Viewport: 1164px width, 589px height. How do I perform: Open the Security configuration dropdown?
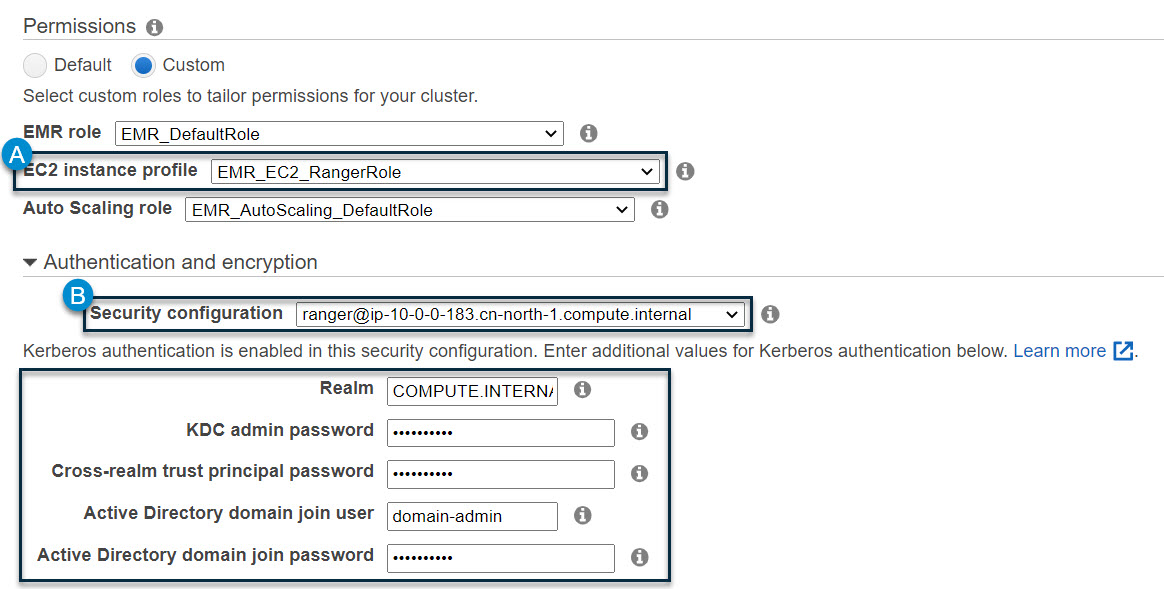point(520,314)
